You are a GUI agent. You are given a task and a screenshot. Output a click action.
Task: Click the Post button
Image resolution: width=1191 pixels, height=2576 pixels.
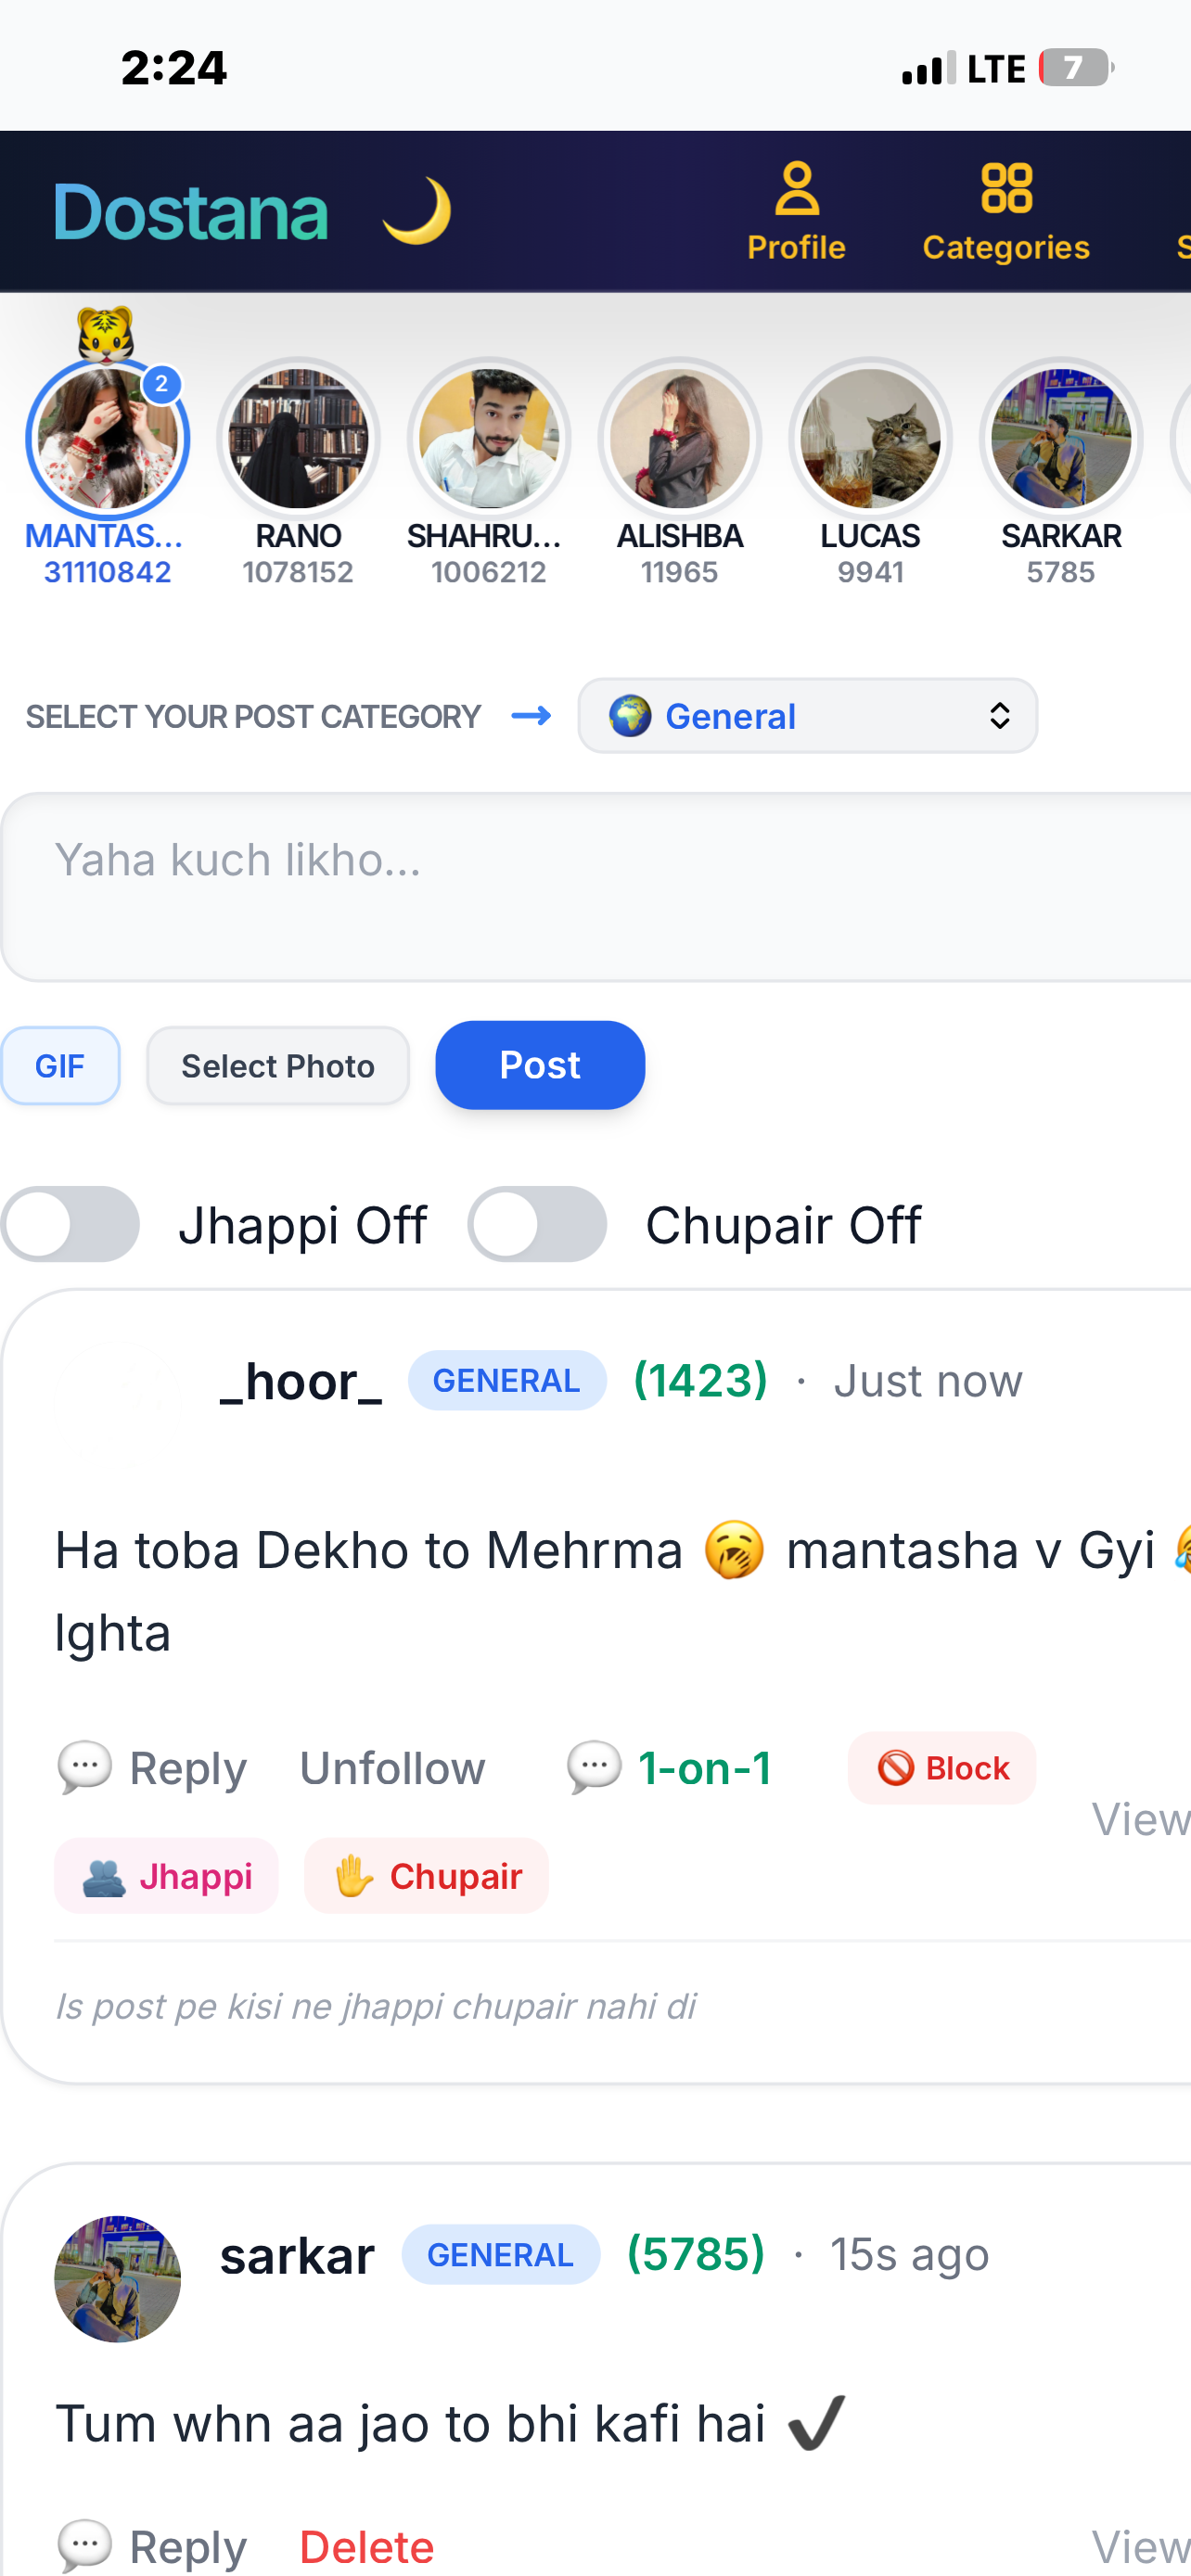point(540,1065)
